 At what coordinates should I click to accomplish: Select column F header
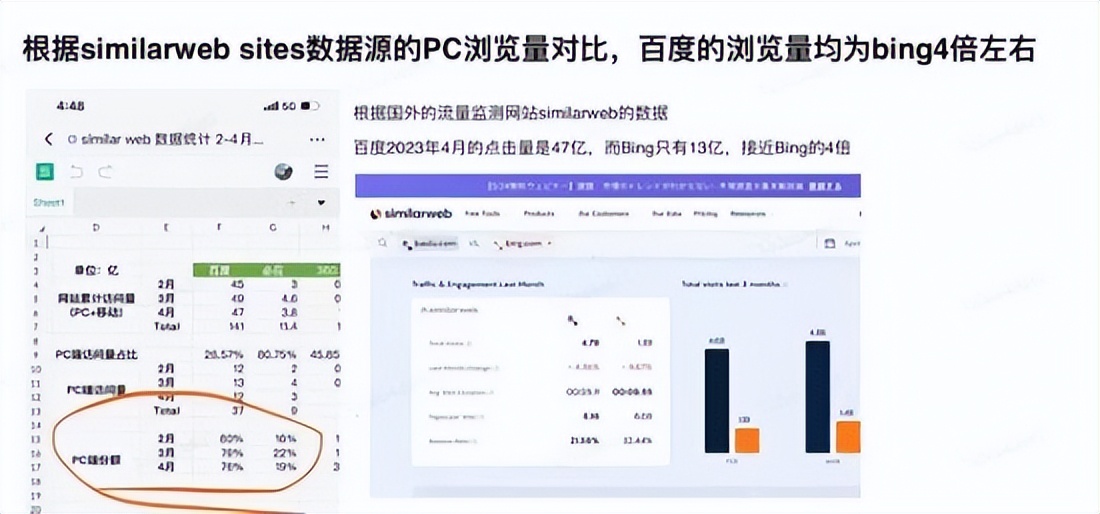click(x=219, y=228)
